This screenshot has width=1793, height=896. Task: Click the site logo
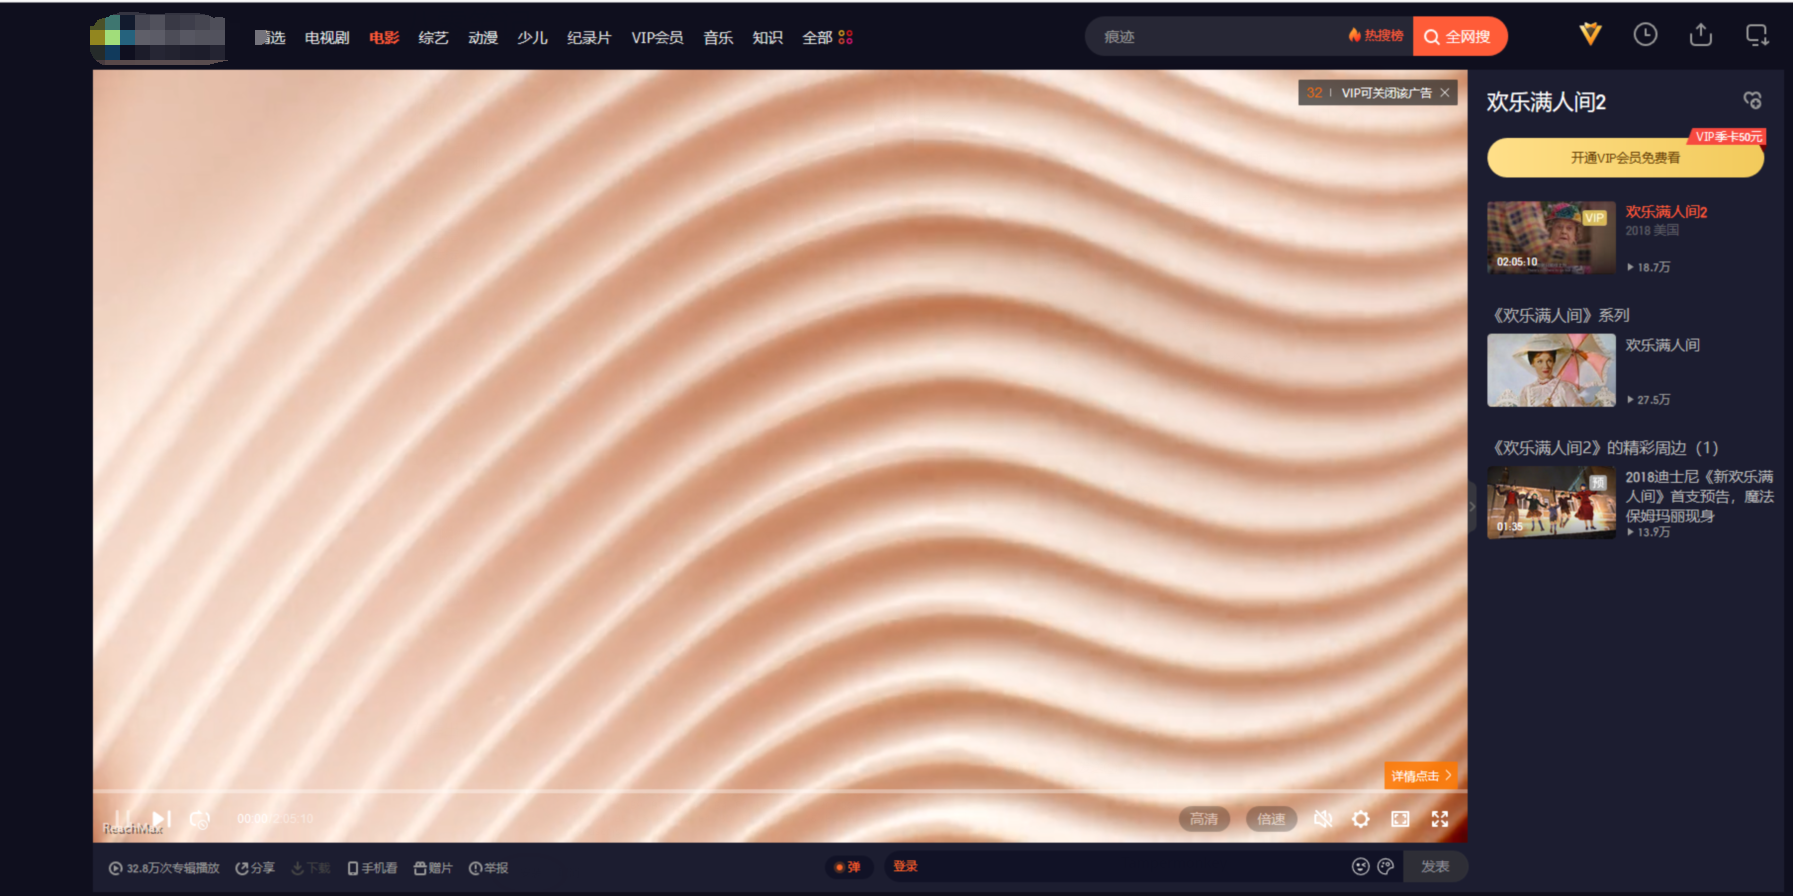coord(158,38)
